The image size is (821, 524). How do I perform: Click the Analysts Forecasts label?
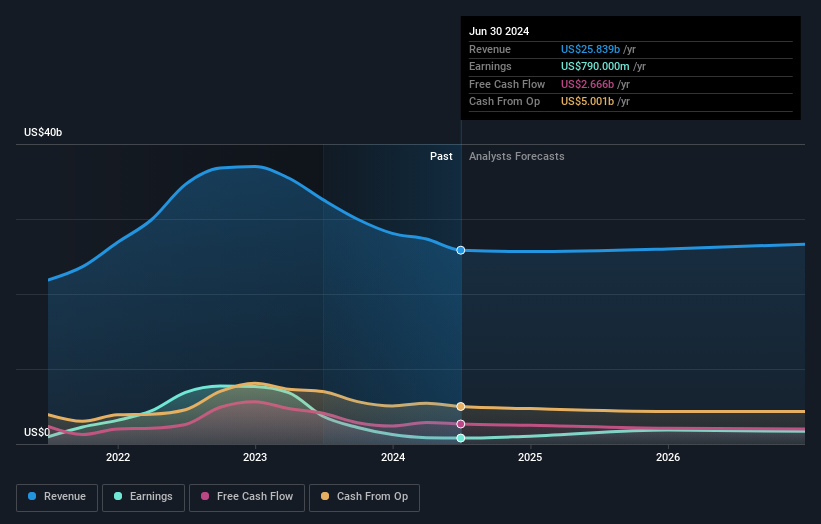tap(517, 157)
